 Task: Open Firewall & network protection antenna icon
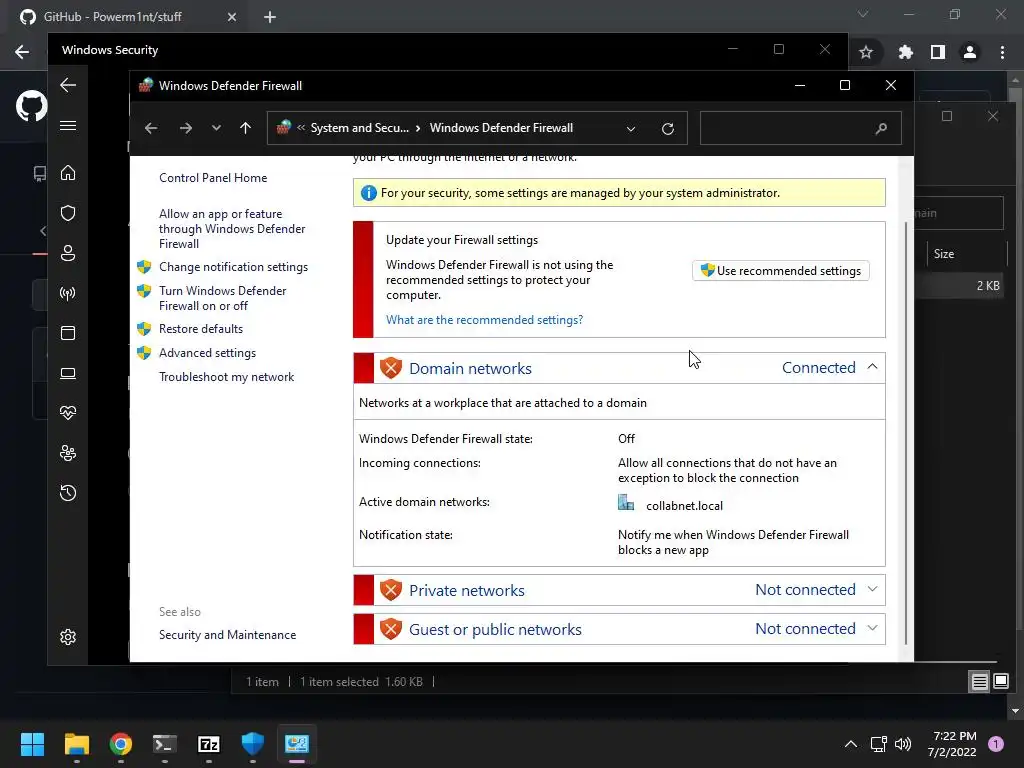click(68, 293)
